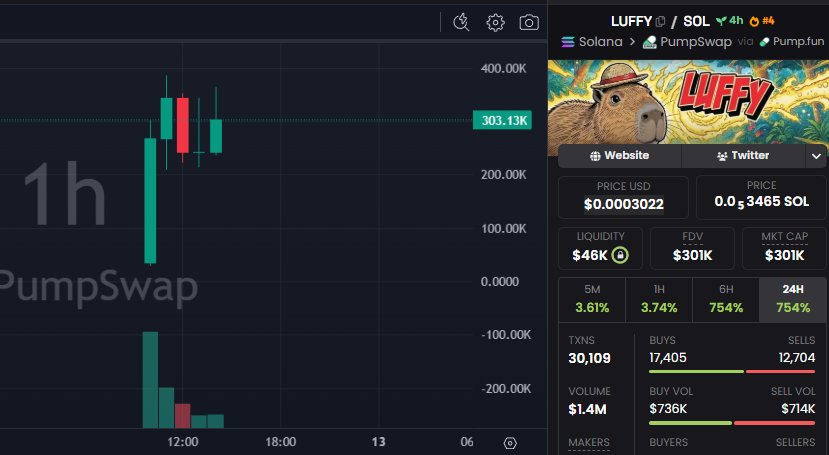829x455 pixels.
Task: Open chart settings gear icon
Action: (495, 23)
